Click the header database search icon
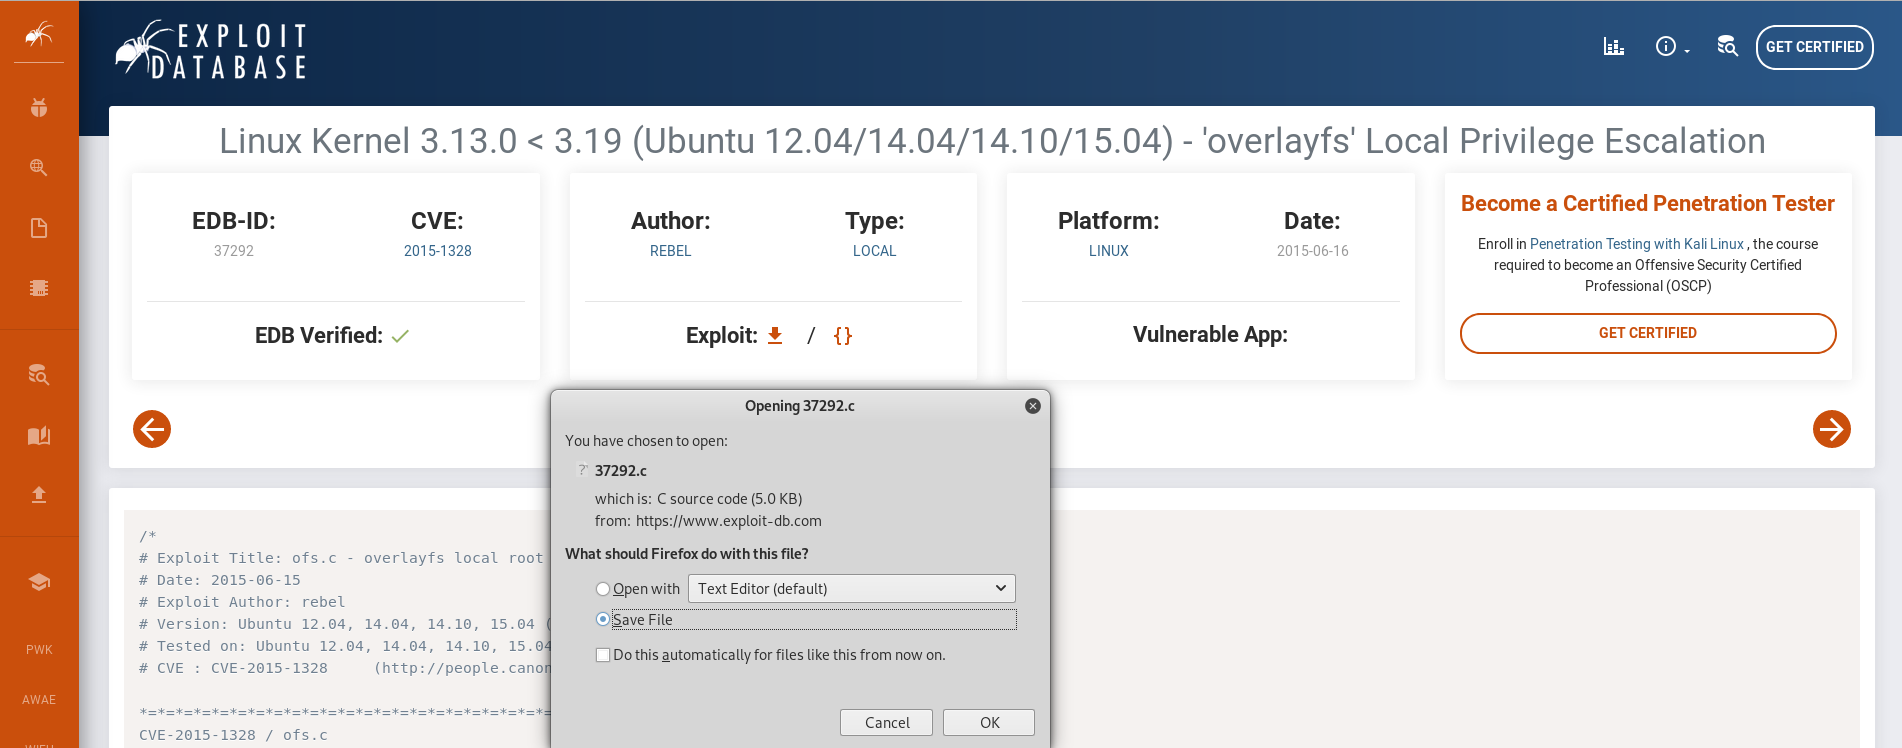Image resolution: width=1902 pixels, height=748 pixels. [x=1727, y=46]
